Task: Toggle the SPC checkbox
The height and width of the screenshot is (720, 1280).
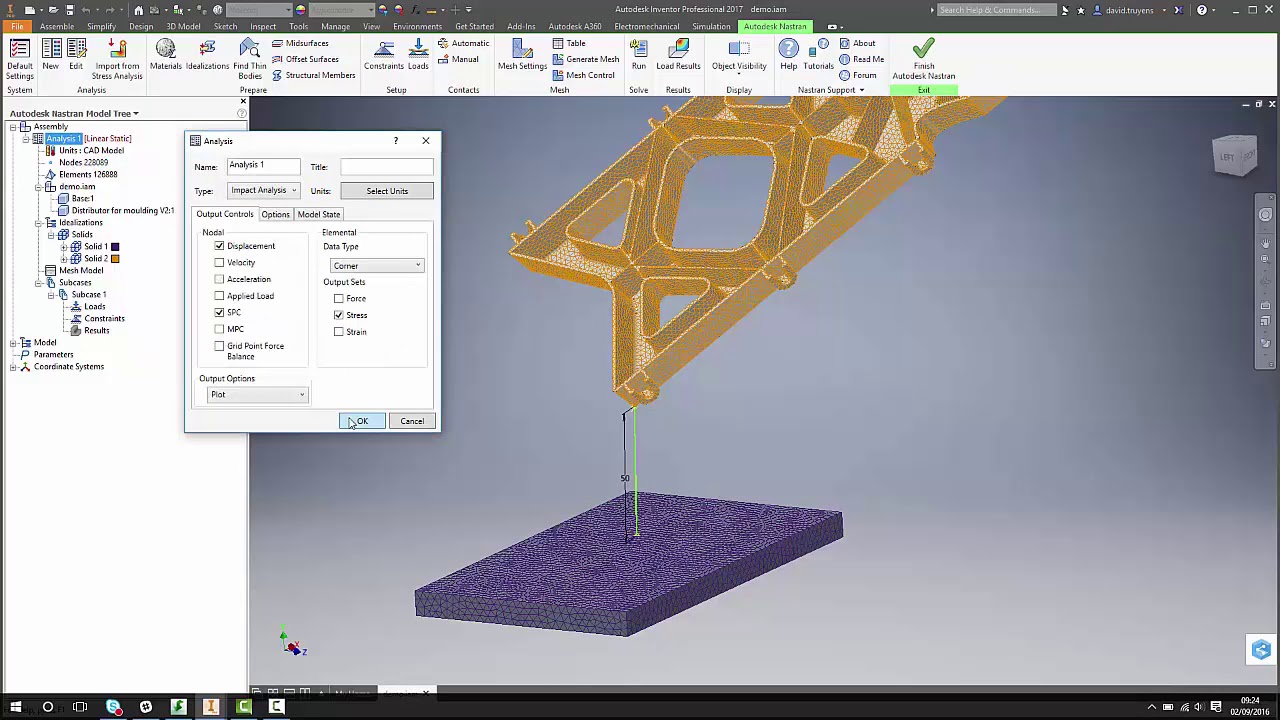Action: click(x=219, y=313)
